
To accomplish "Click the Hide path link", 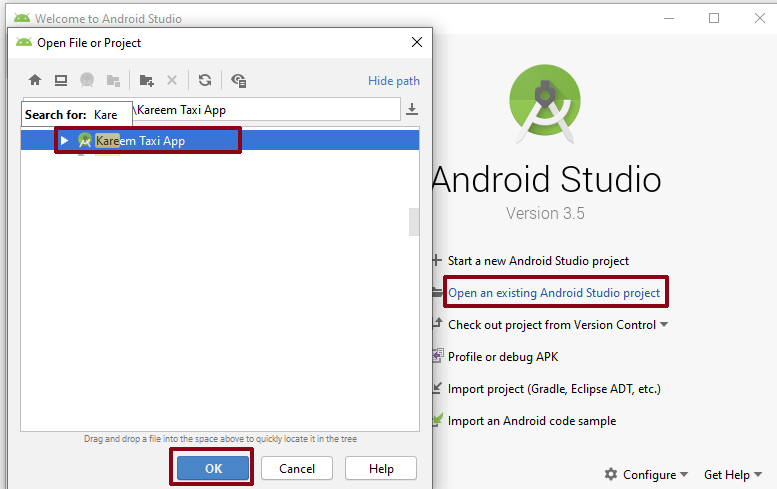I will (x=394, y=81).
